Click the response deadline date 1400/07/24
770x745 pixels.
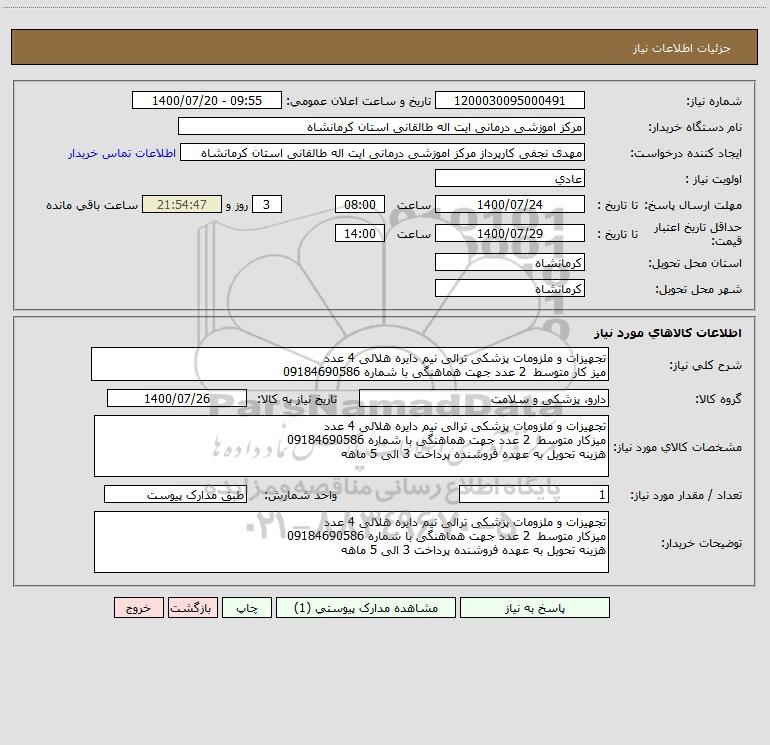(x=510, y=204)
